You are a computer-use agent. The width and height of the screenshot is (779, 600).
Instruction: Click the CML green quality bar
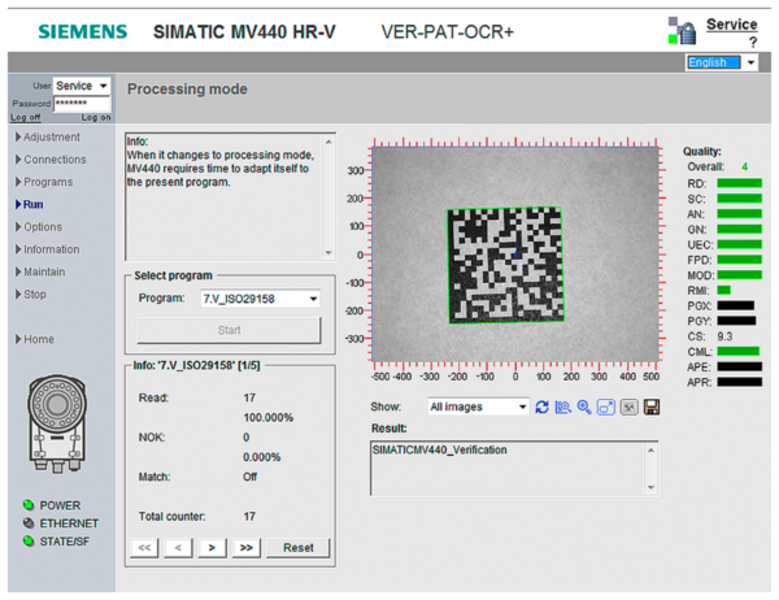738,351
